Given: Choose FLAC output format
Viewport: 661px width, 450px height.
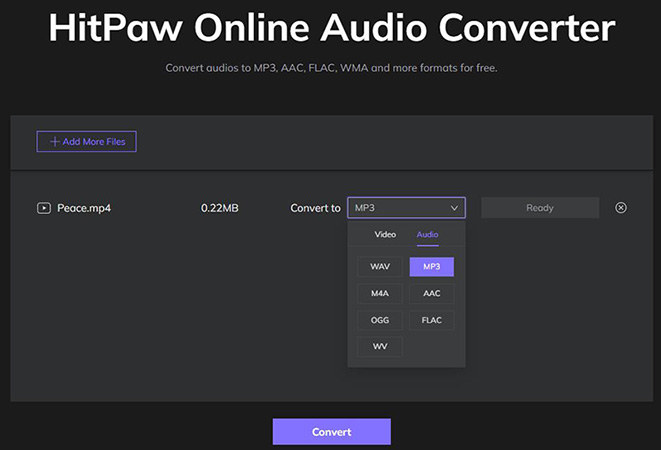Looking at the screenshot, I should (432, 320).
